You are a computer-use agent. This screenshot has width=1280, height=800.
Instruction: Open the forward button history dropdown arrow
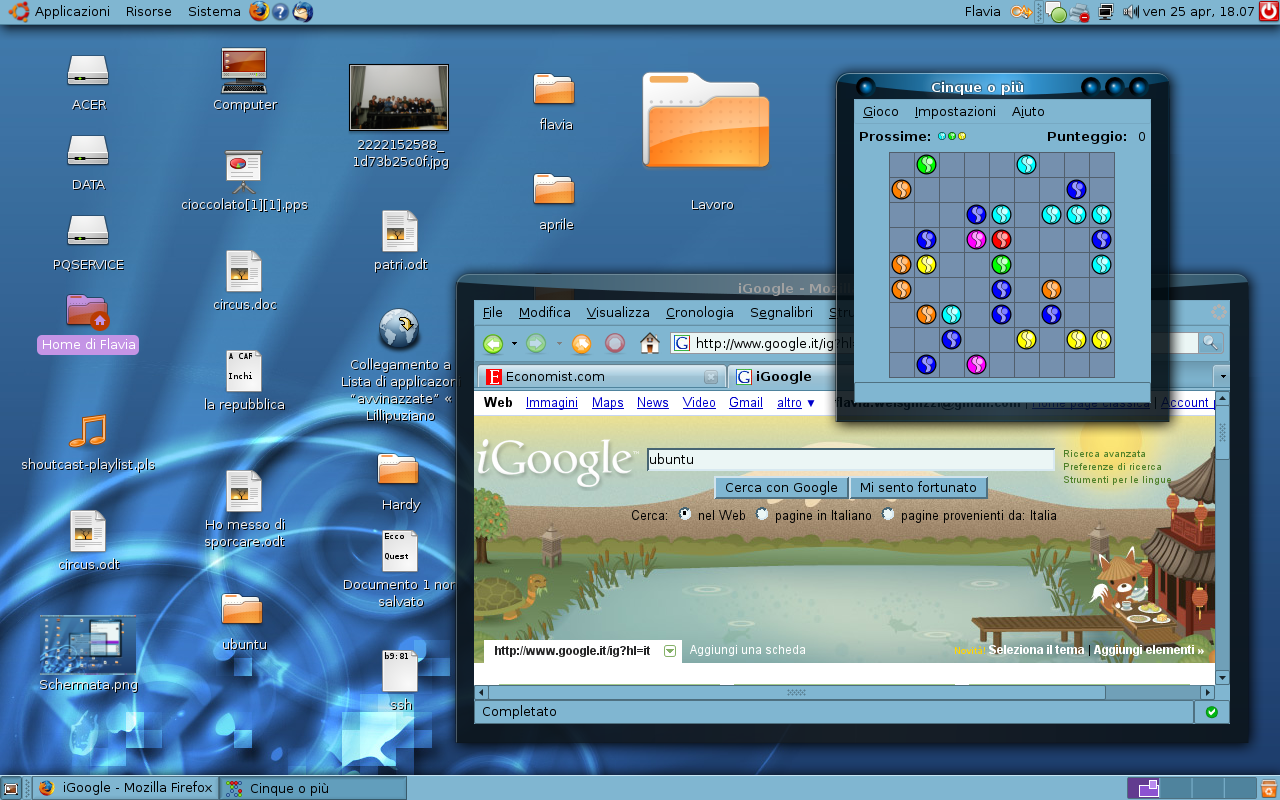point(558,344)
